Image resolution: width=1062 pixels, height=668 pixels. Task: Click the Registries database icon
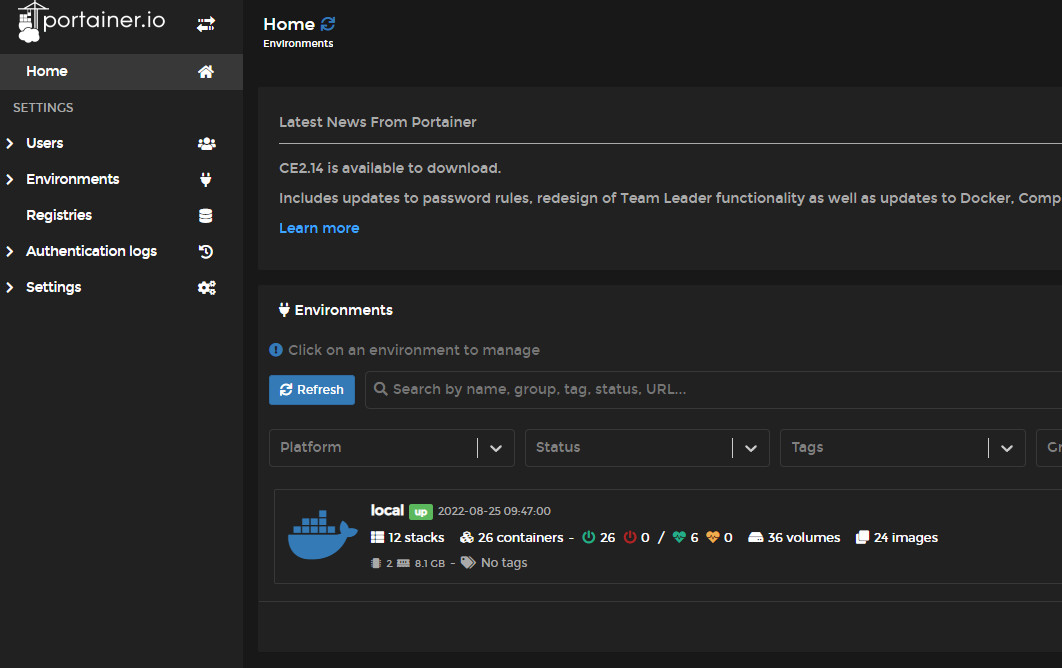pyautogui.click(x=206, y=216)
